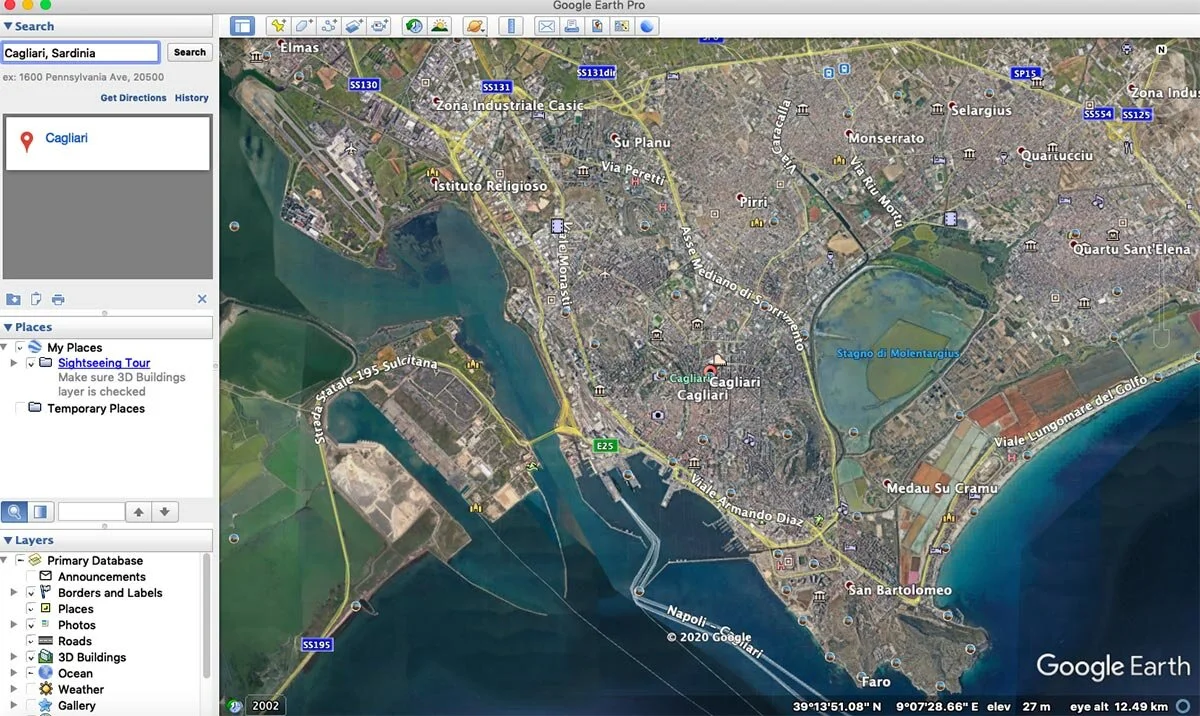Uncheck the Places layer checkbox

(31, 608)
